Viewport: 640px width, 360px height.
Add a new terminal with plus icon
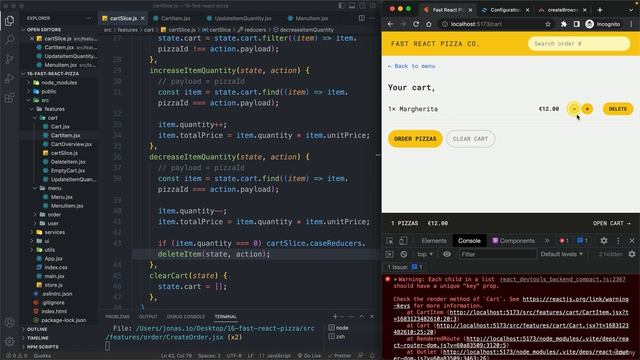point(335,316)
